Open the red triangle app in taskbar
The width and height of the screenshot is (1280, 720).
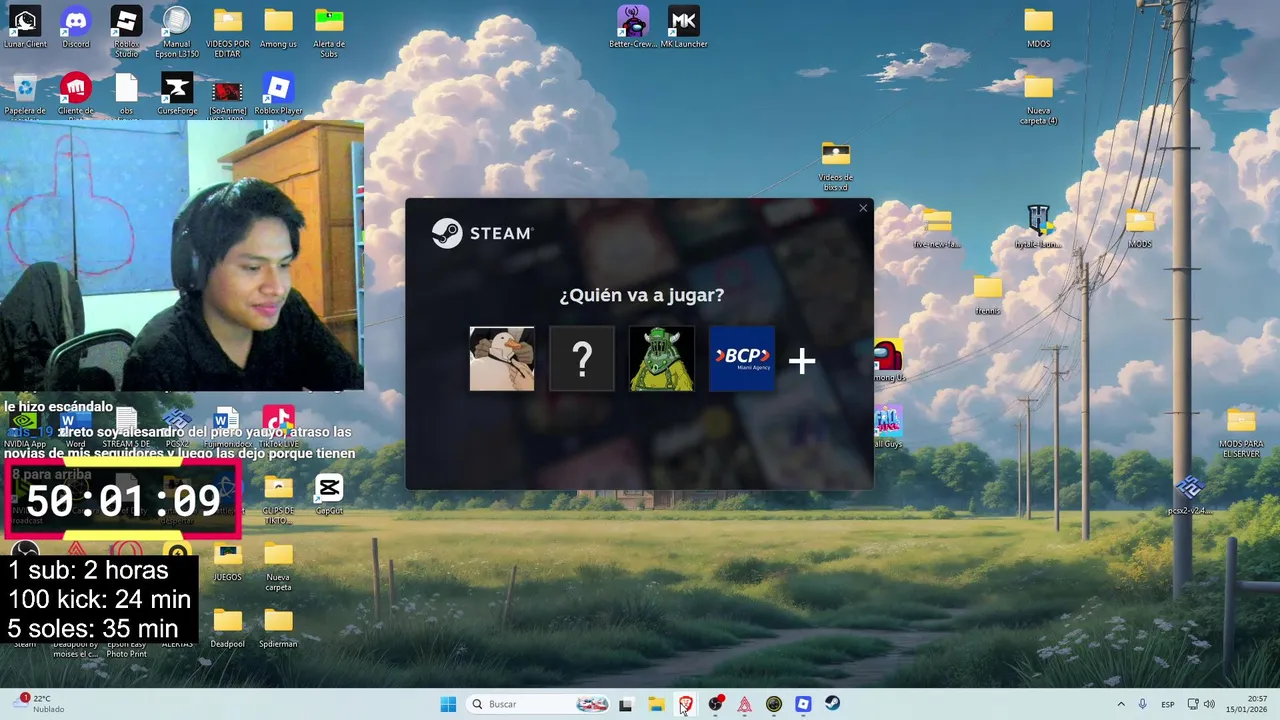pyautogui.click(x=744, y=704)
